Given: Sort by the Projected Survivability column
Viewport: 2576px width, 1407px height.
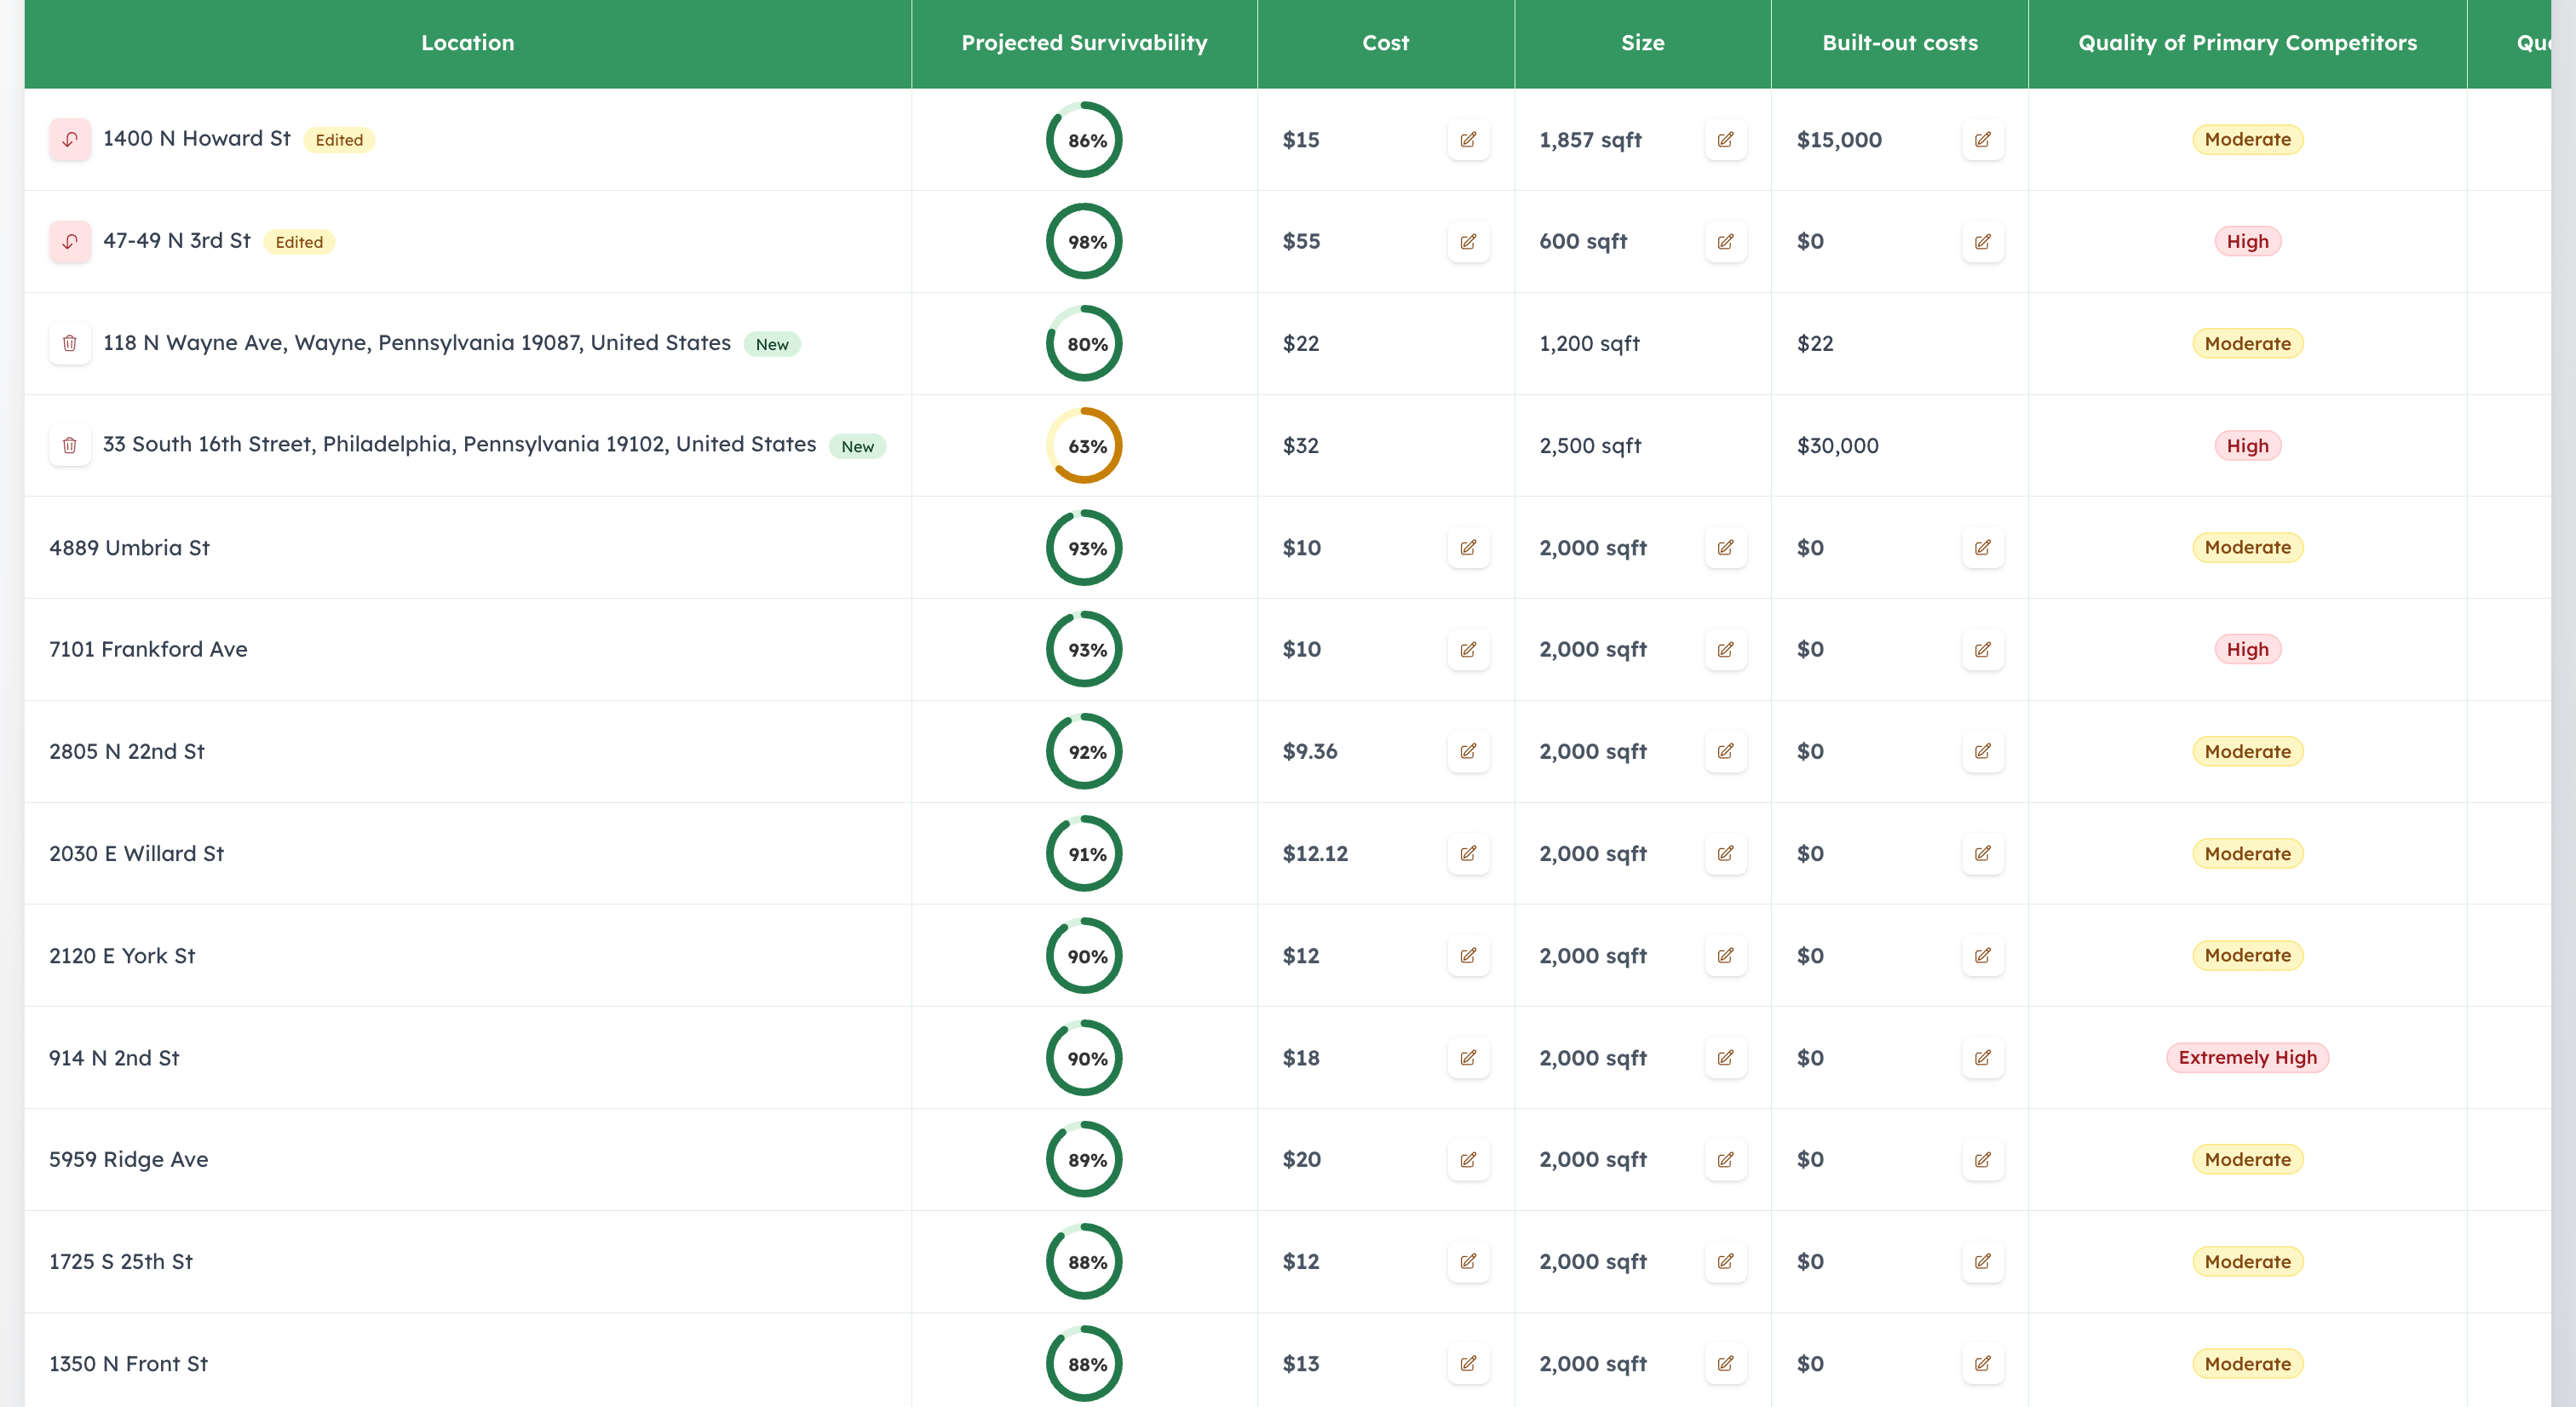Looking at the screenshot, I should (1084, 43).
